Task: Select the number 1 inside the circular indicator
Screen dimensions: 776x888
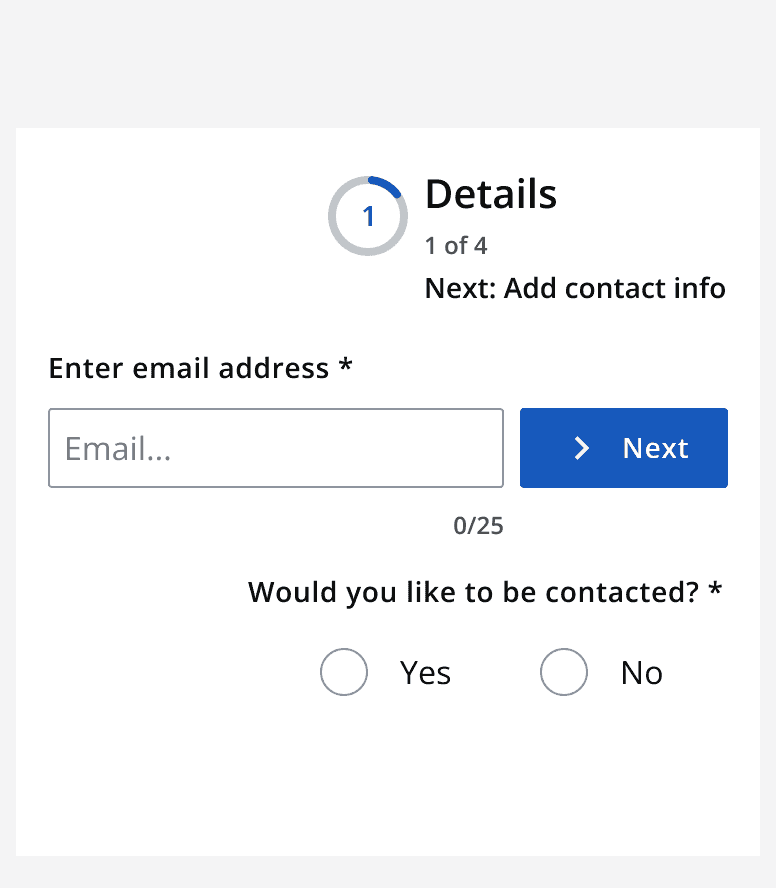Action: 368,216
